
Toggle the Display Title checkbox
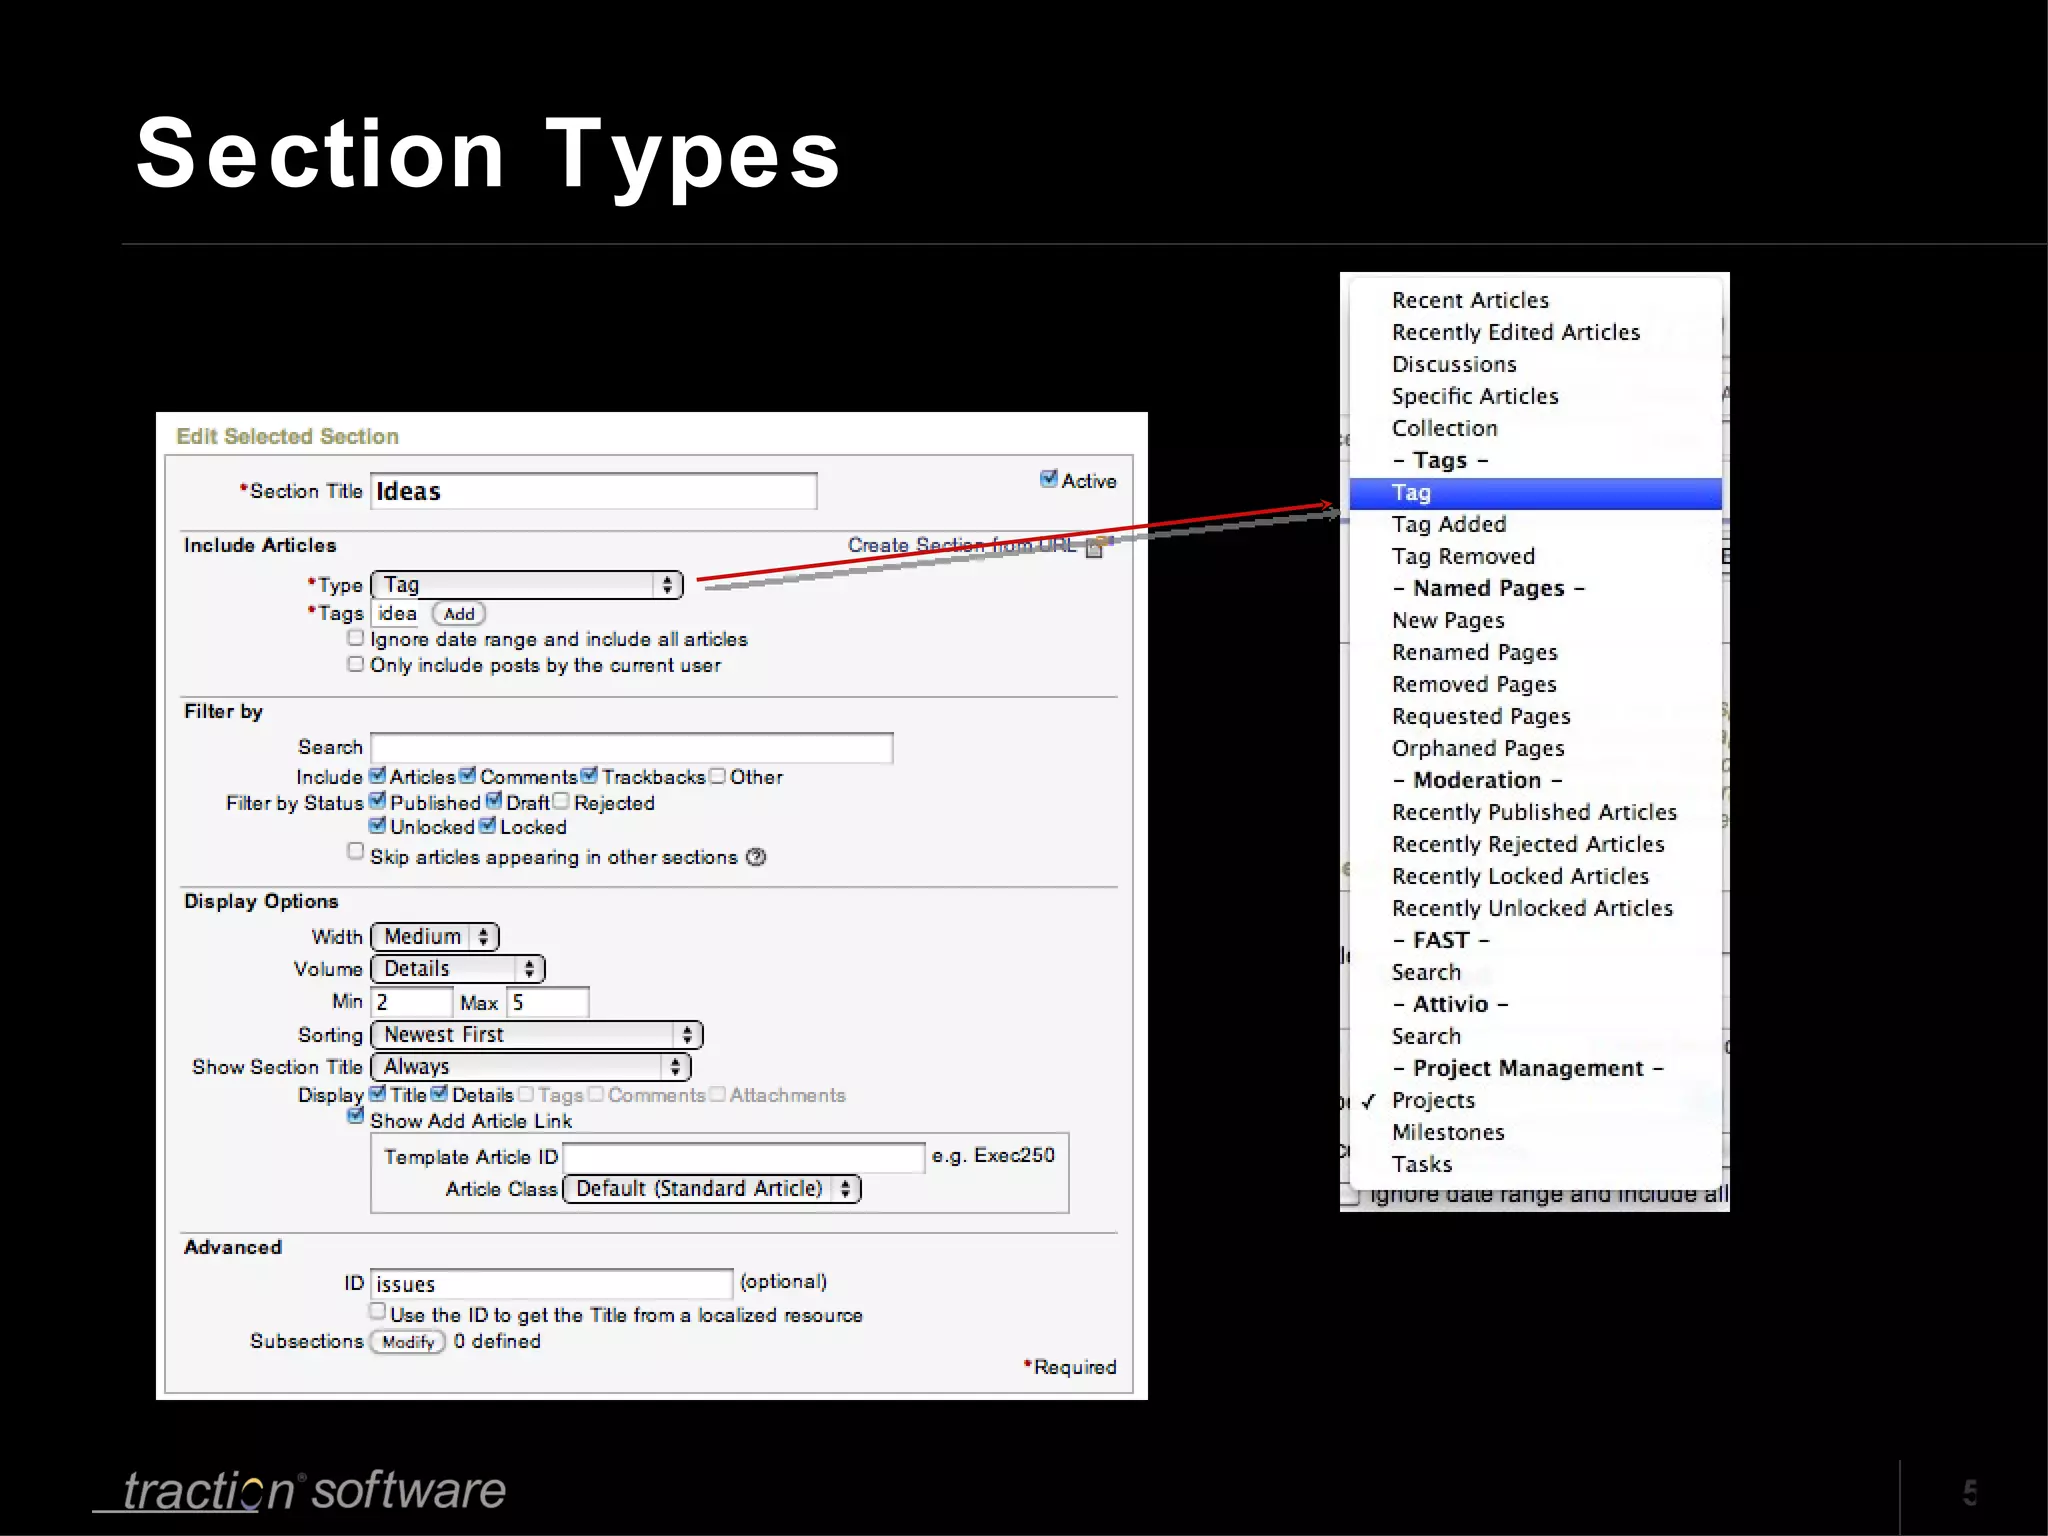(377, 1094)
